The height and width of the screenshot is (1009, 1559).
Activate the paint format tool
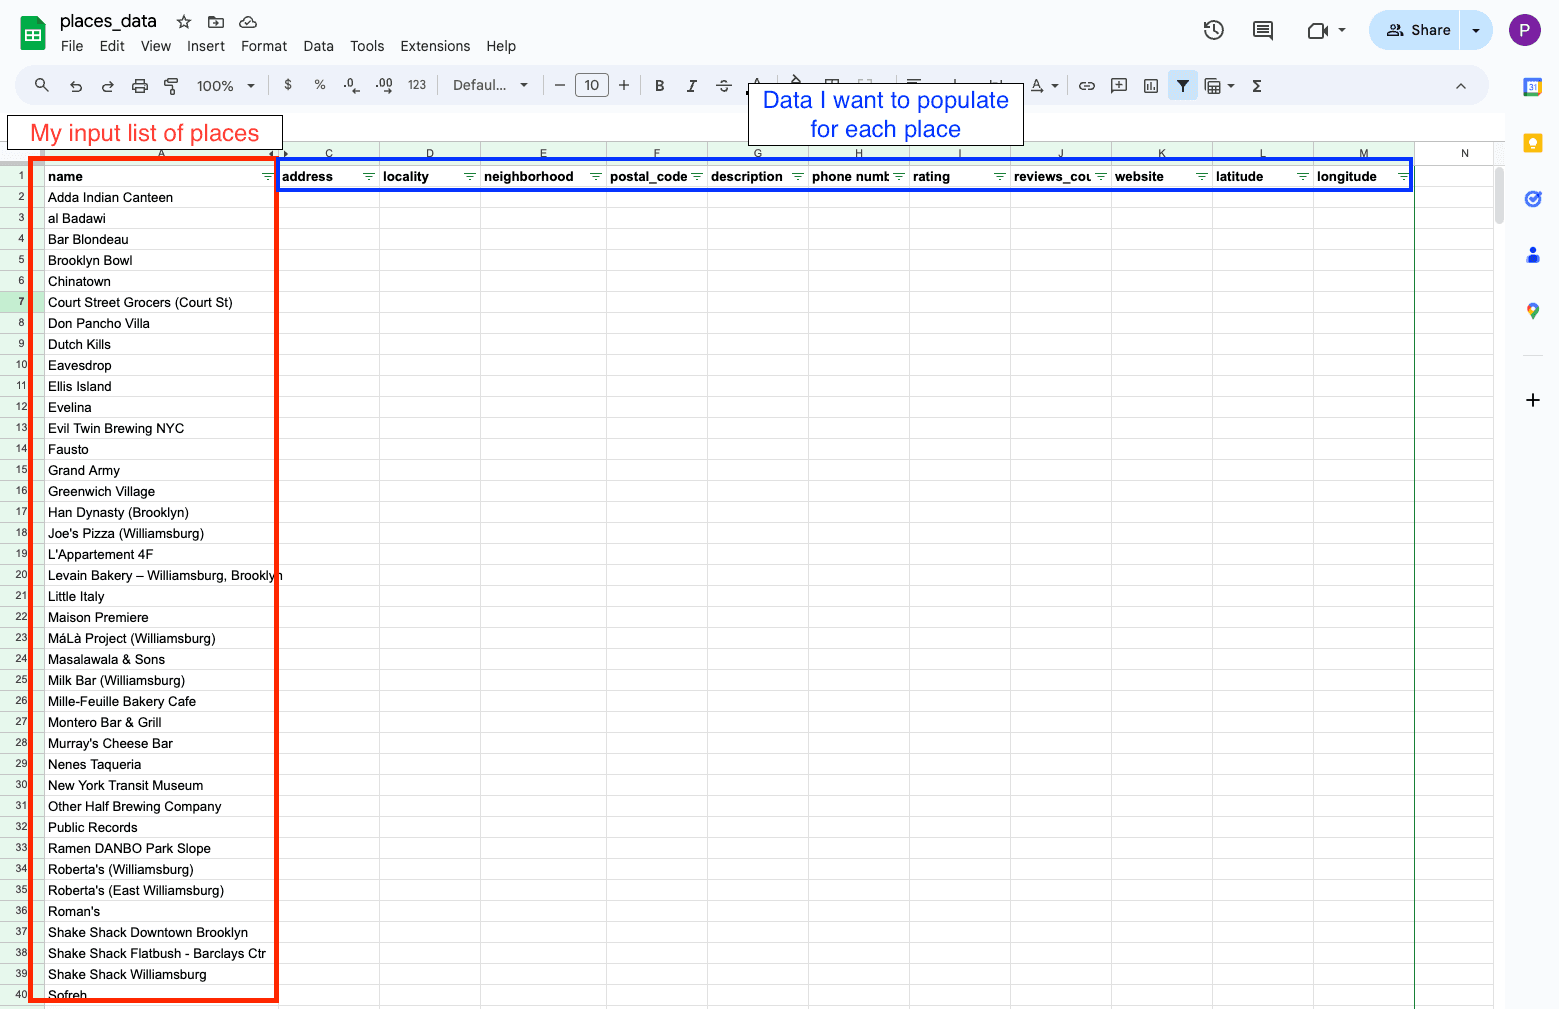tap(171, 86)
